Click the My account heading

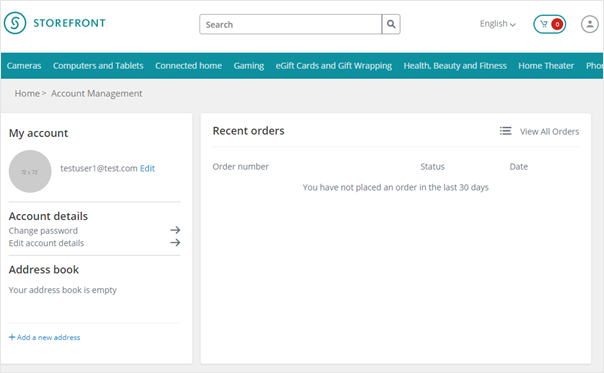pyautogui.click(x=39, y=133)
